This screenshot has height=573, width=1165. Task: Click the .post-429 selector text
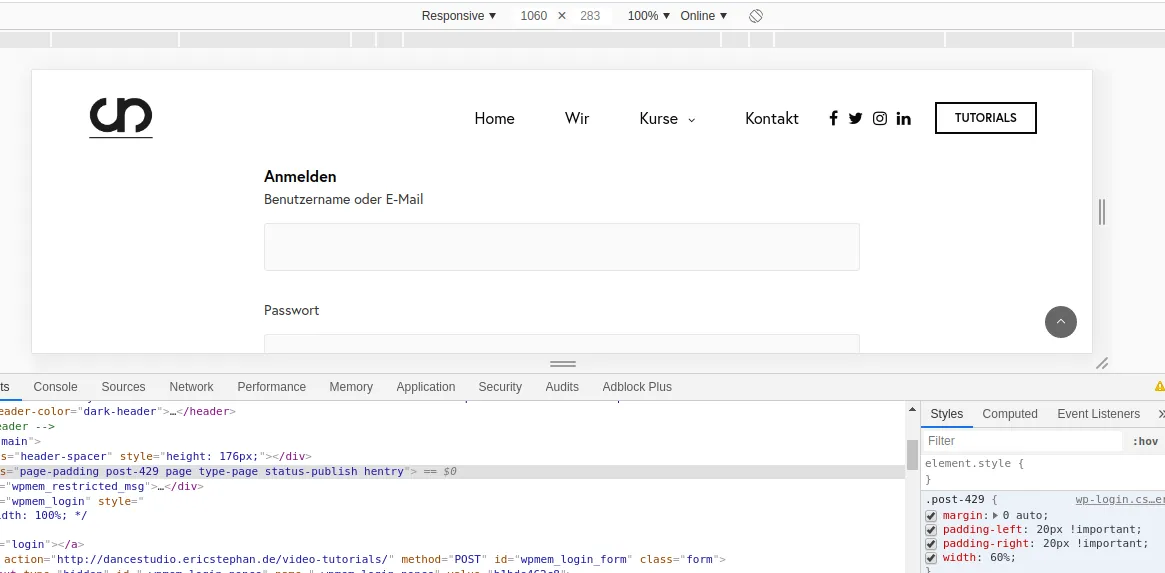tap(955, 500)
